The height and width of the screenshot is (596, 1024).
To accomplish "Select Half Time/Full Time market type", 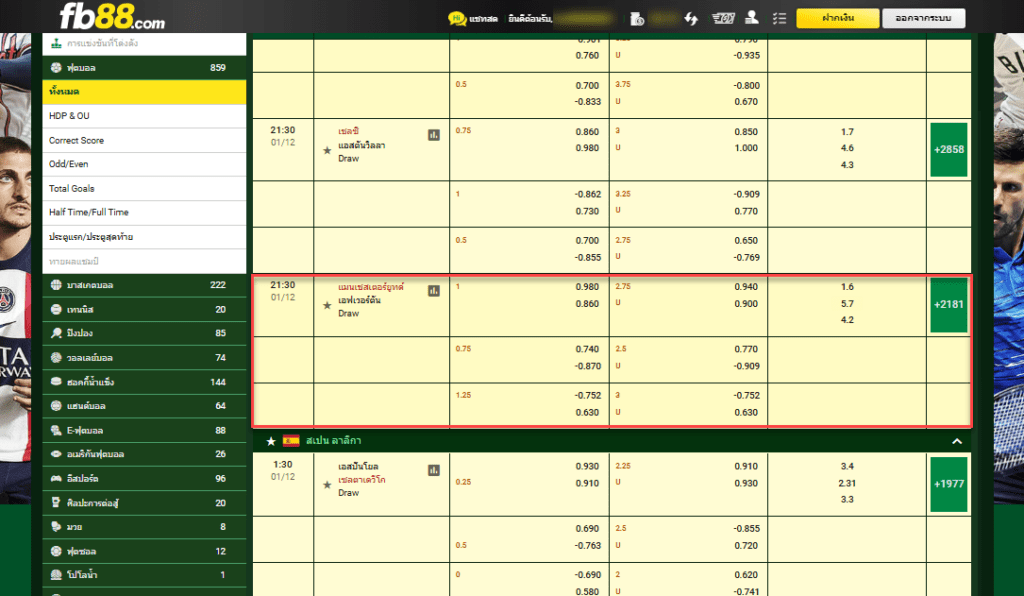I will pos(144,213).
